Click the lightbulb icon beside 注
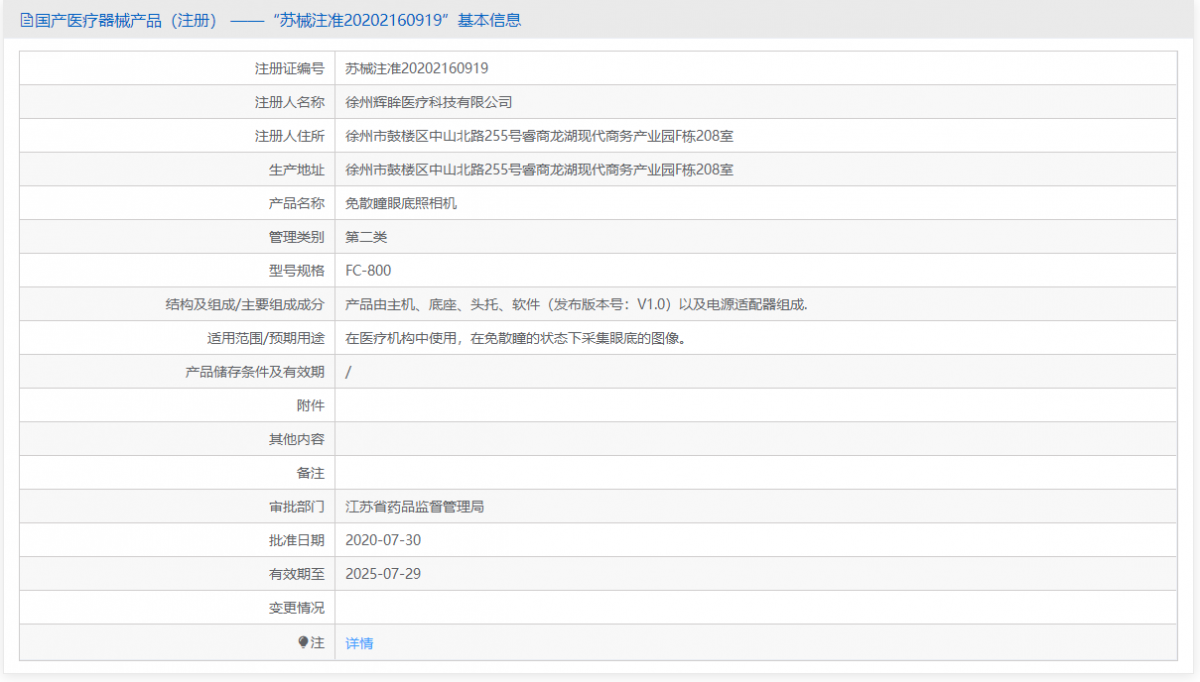This screenshot has width=1200, height=682. [303, 642]
